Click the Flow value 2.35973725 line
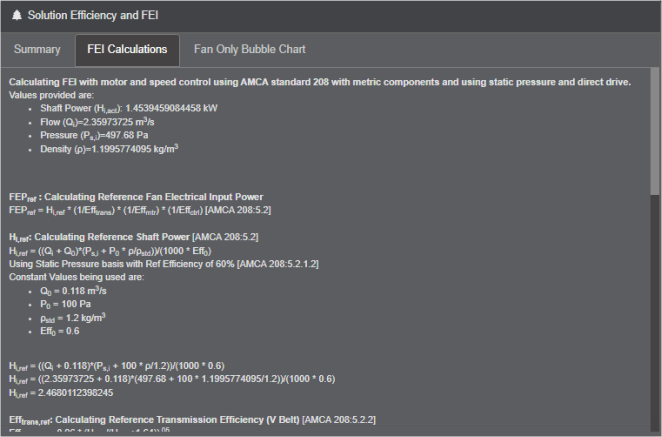 pyautogui.click(x=97, y=122)
